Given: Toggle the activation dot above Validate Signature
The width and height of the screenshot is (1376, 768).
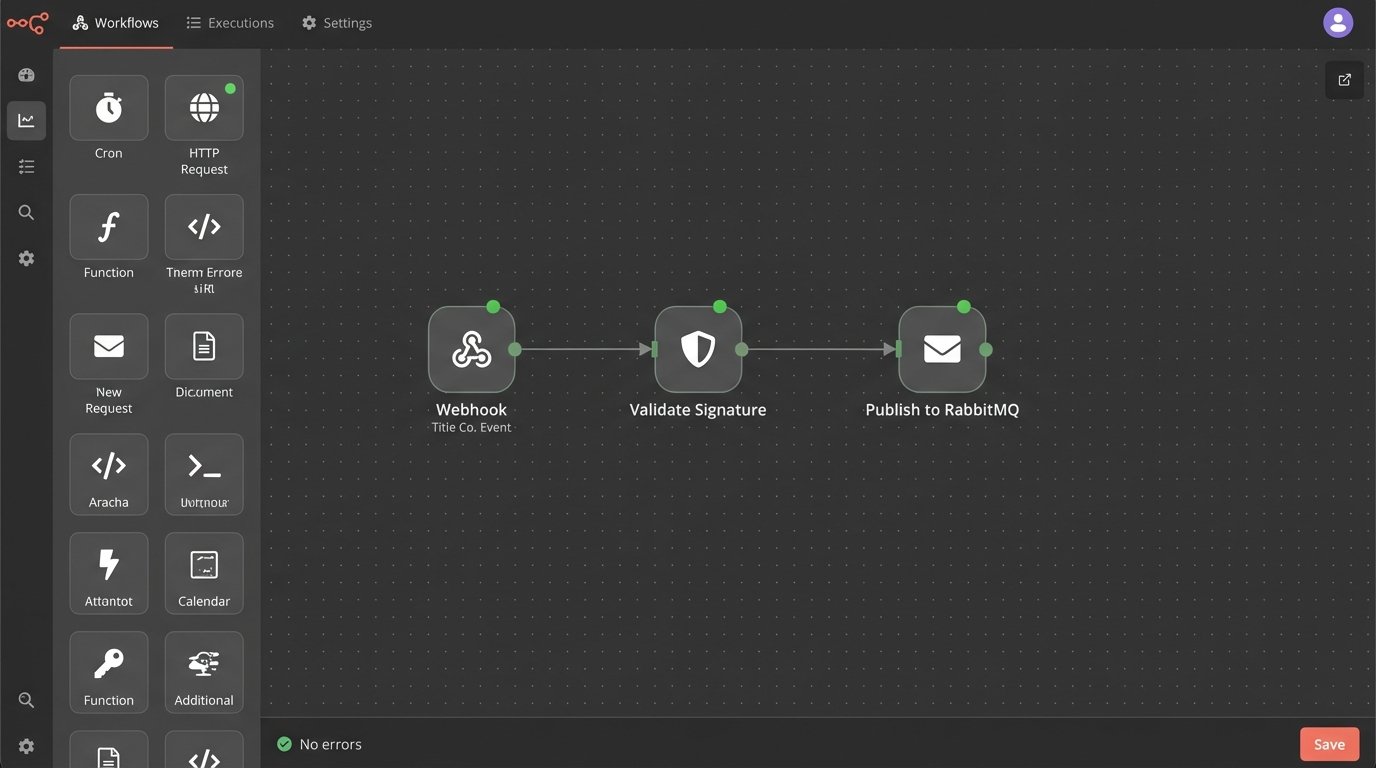Looking at the screenshot, I should (x=719, y=307).
